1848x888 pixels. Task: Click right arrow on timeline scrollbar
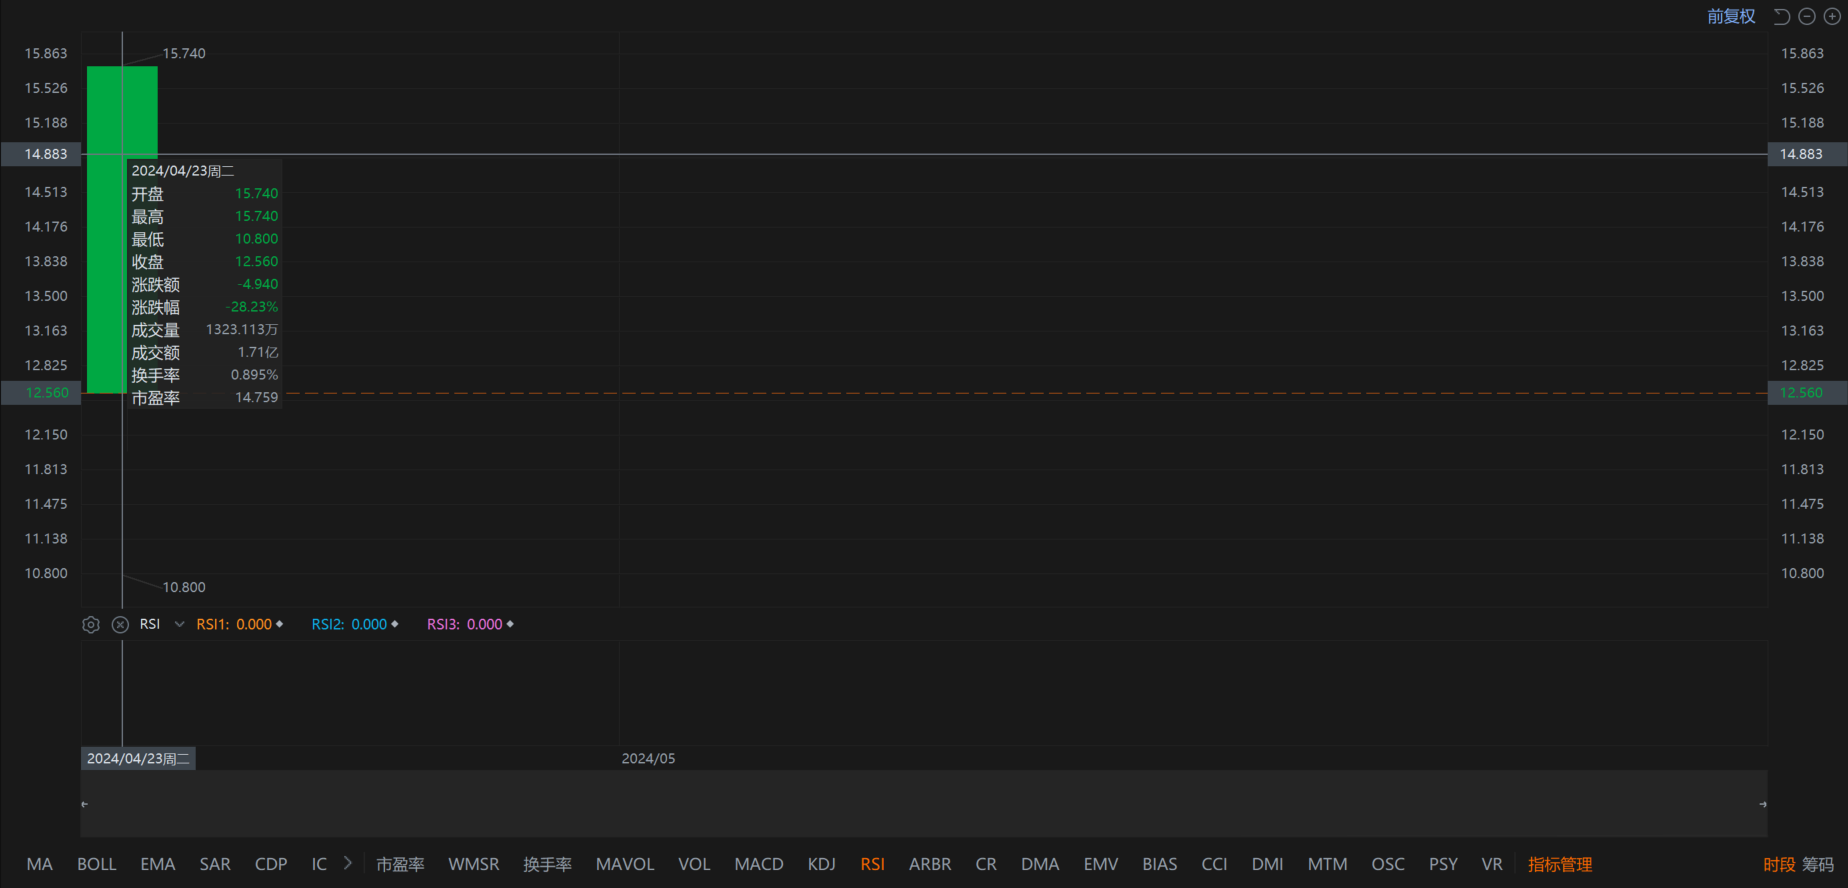point(1762,804)
